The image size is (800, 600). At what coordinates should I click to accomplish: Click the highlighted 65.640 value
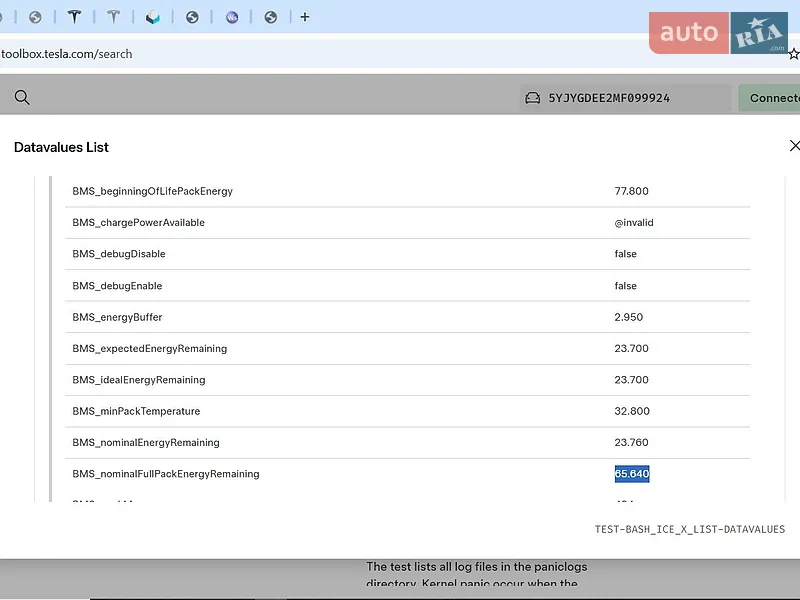[632, 474]
